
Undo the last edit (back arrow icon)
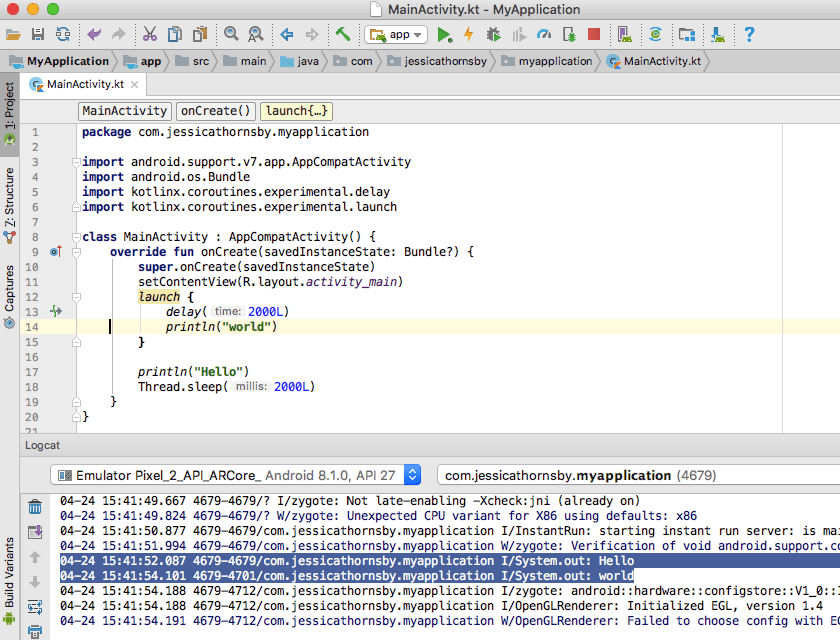tap(93, 34)
